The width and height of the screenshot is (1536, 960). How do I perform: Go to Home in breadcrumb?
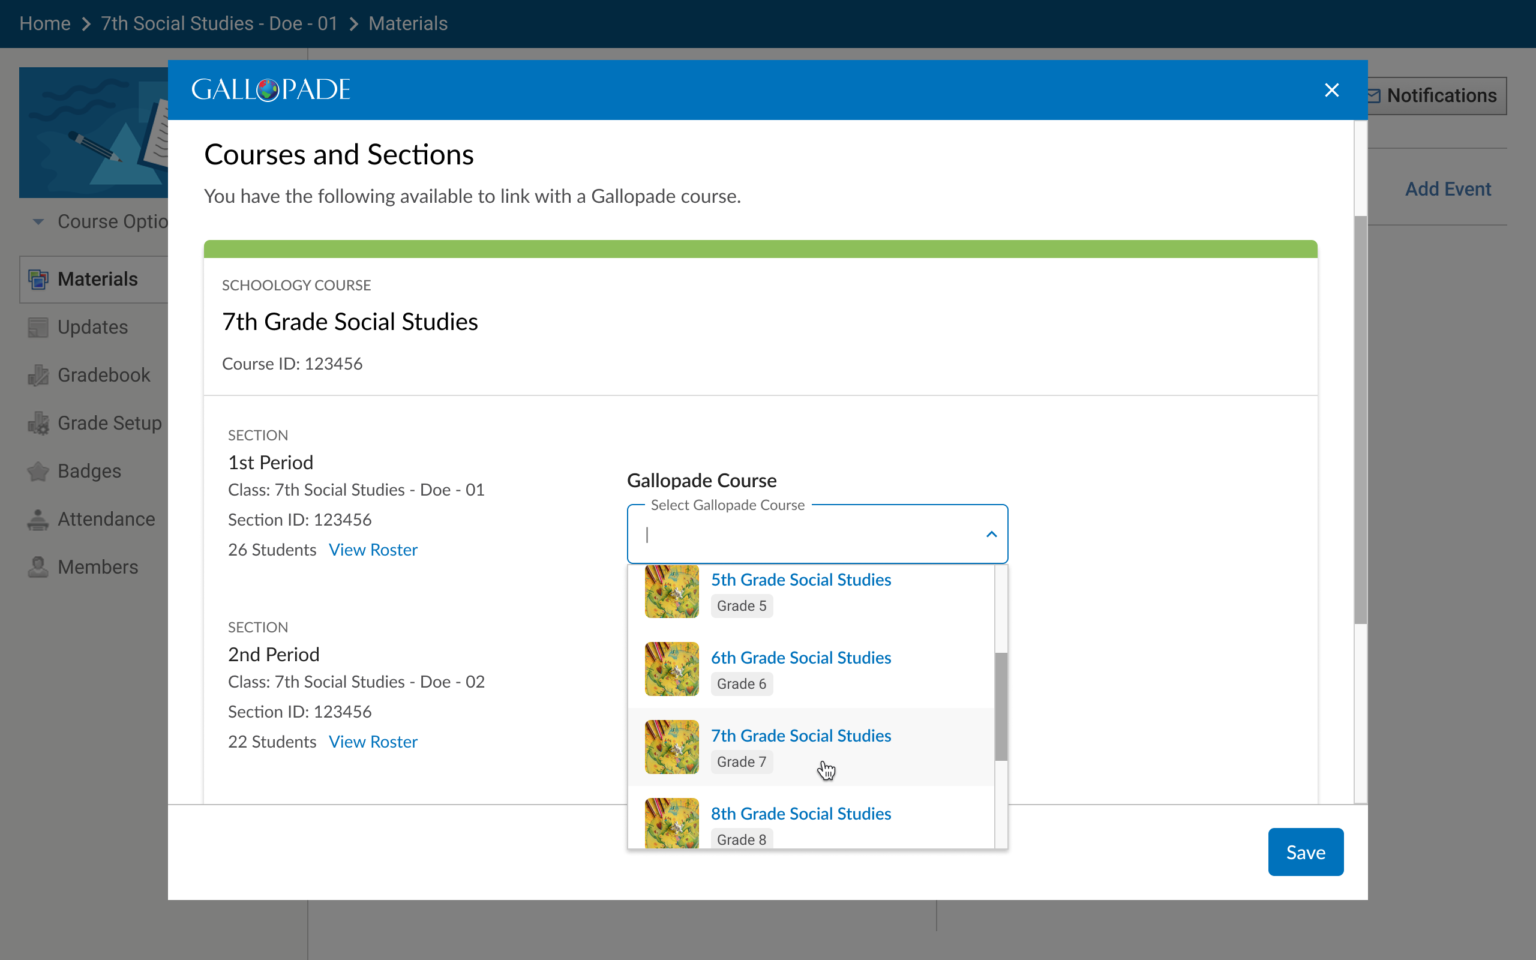[x=45, y=23]
